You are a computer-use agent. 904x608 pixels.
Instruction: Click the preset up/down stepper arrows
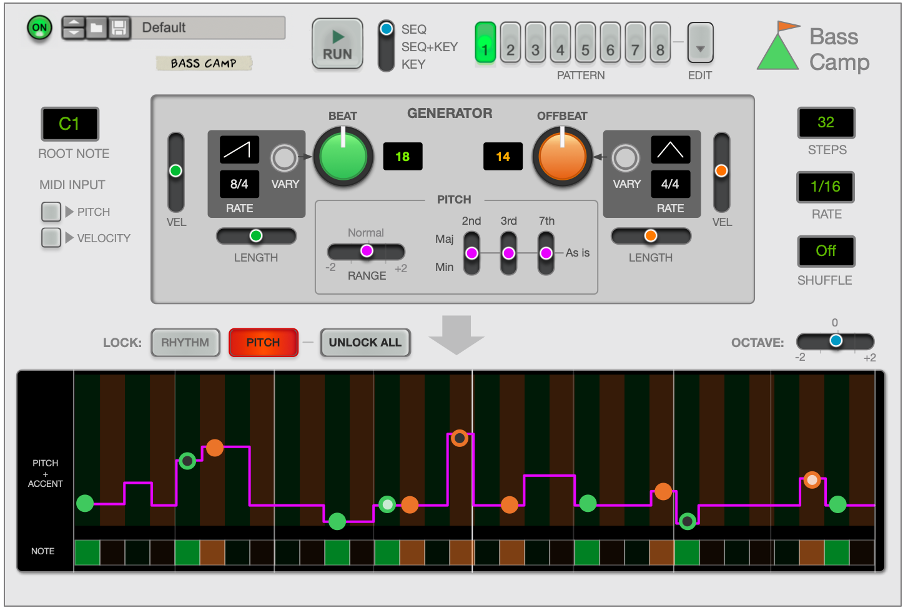point(74,28)
